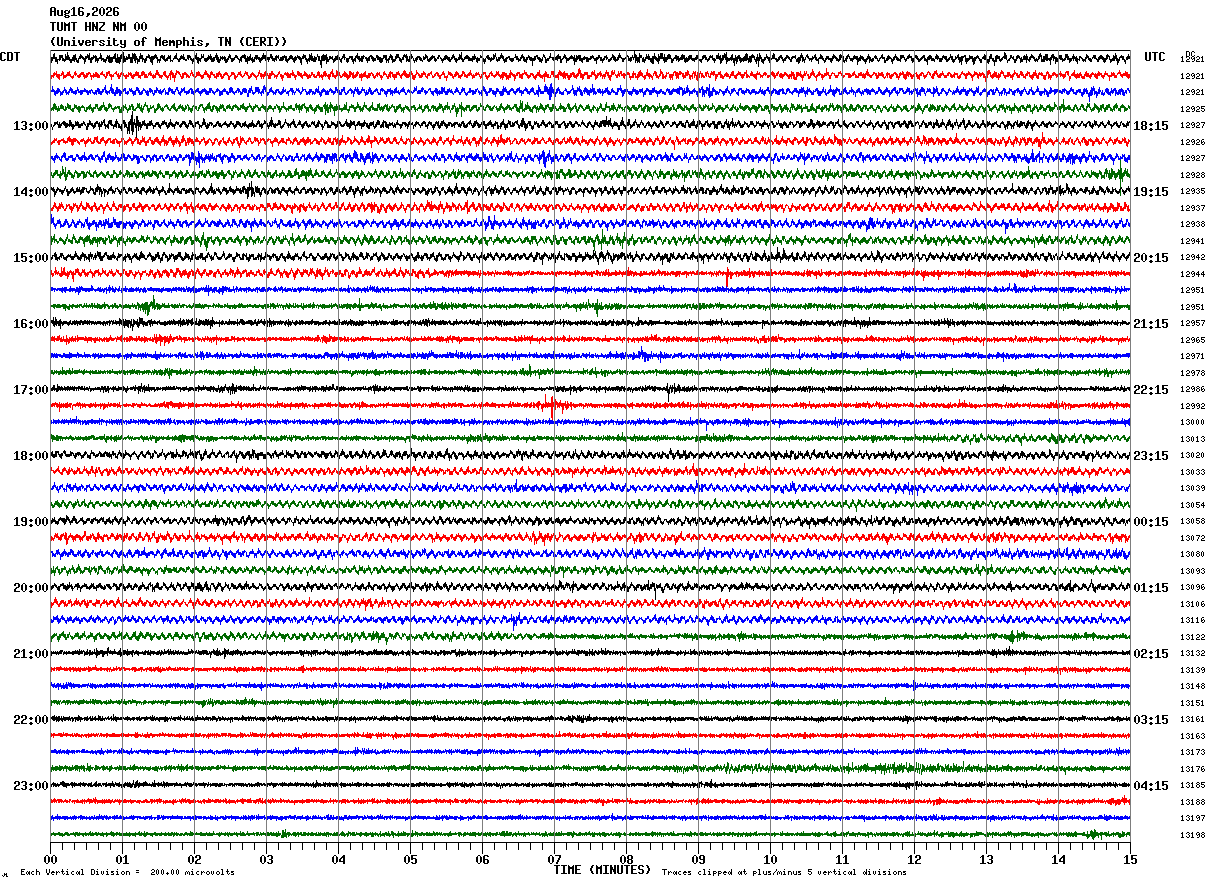Select the 14:00 CDT time label
Viewport: 1210px width, 886px height.
point(30,192)
